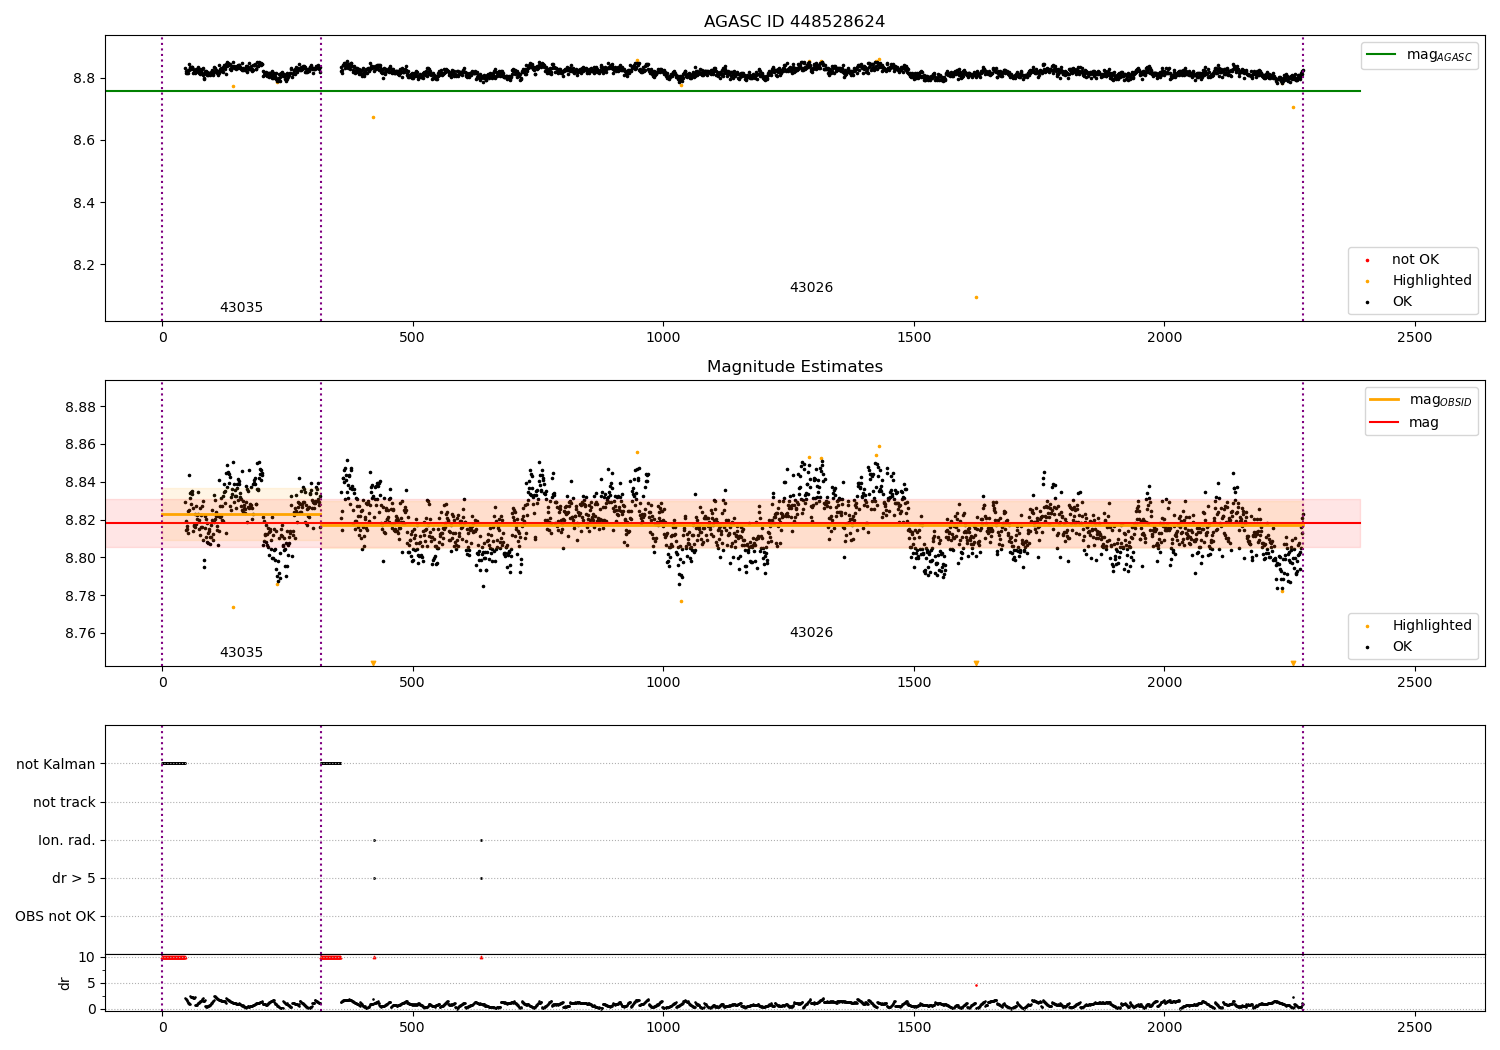Click the 'not Kalman' axis label
Image resolution: width=1500 pixels, height=1050 pixels.
(56, 764)
